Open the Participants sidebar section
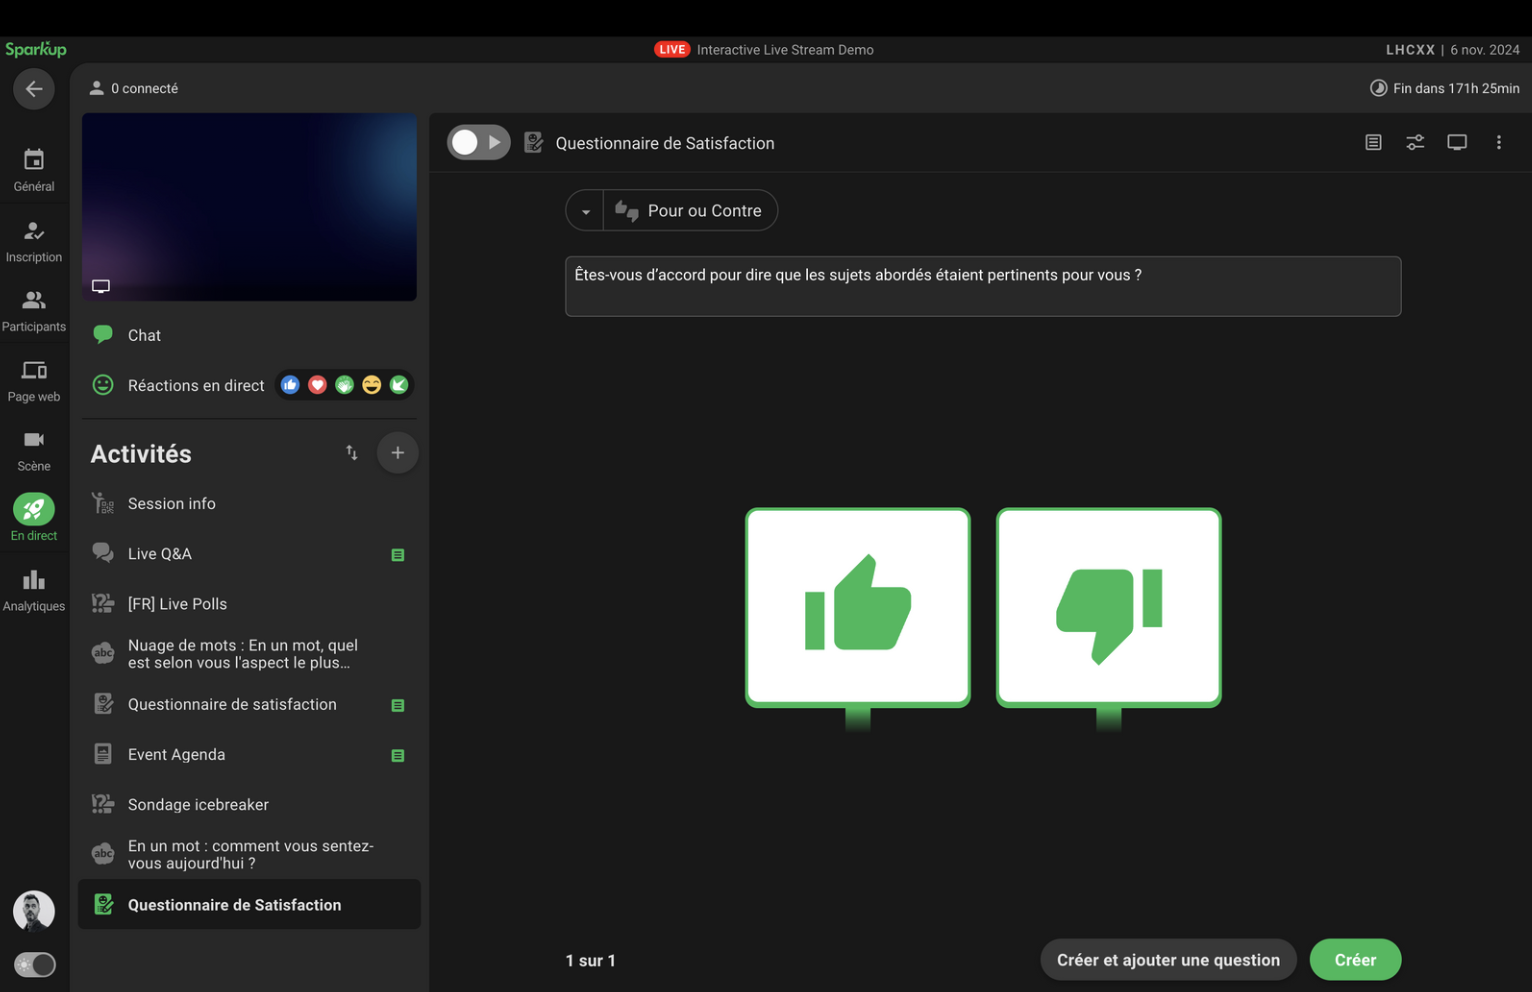 (x=34, y=310)
